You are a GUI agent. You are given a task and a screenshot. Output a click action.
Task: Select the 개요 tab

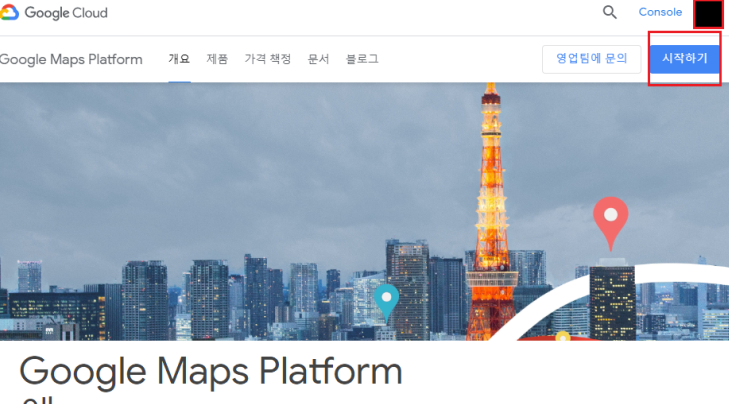point(179,59)
